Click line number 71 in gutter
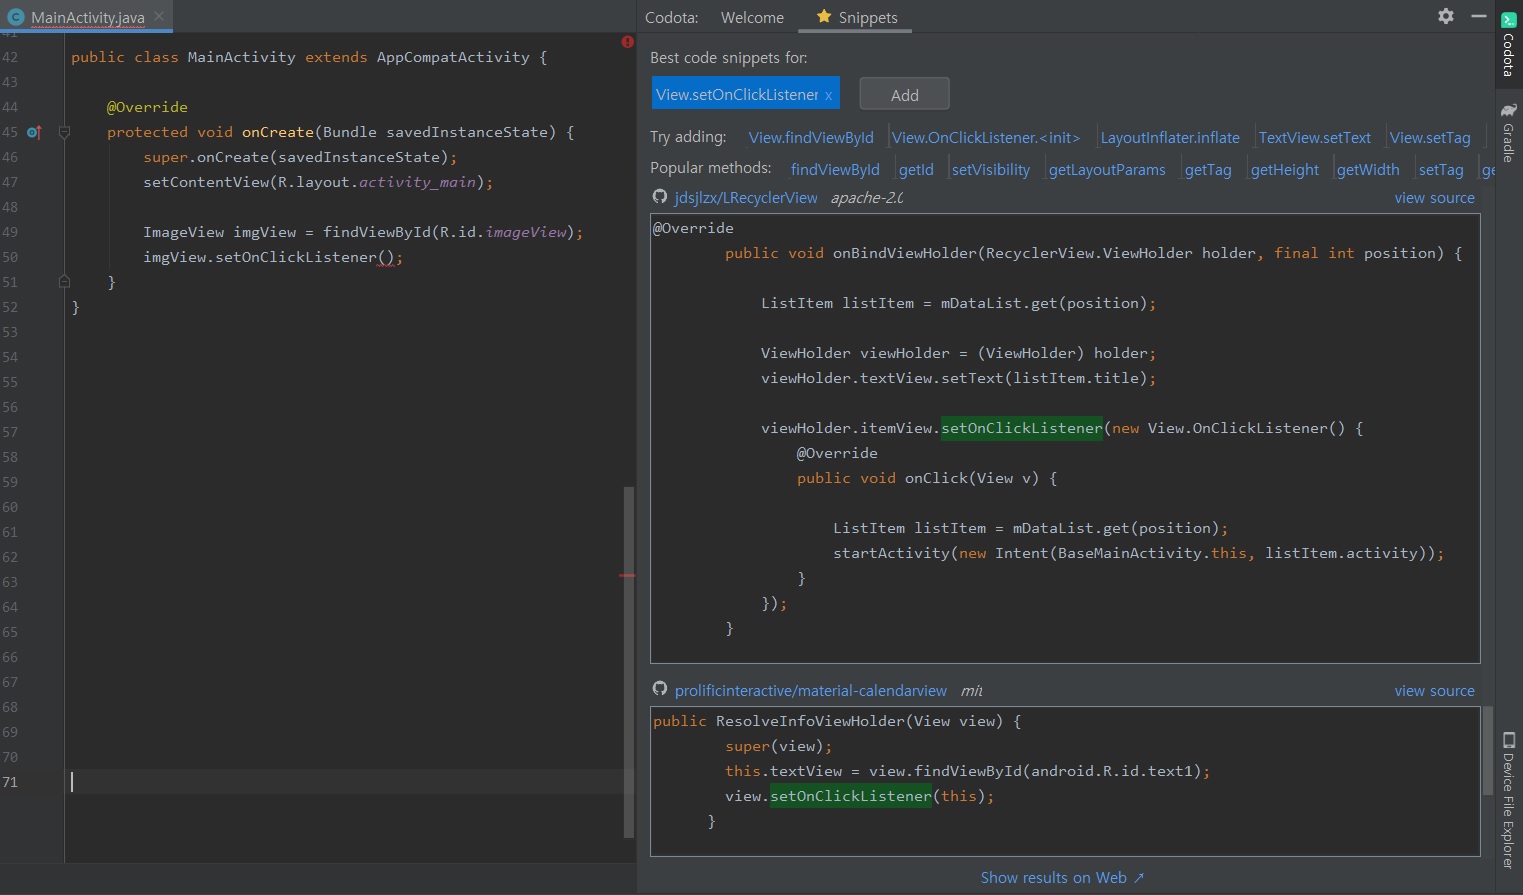This screenshot has width=1523, height=895. coord(10,782)
